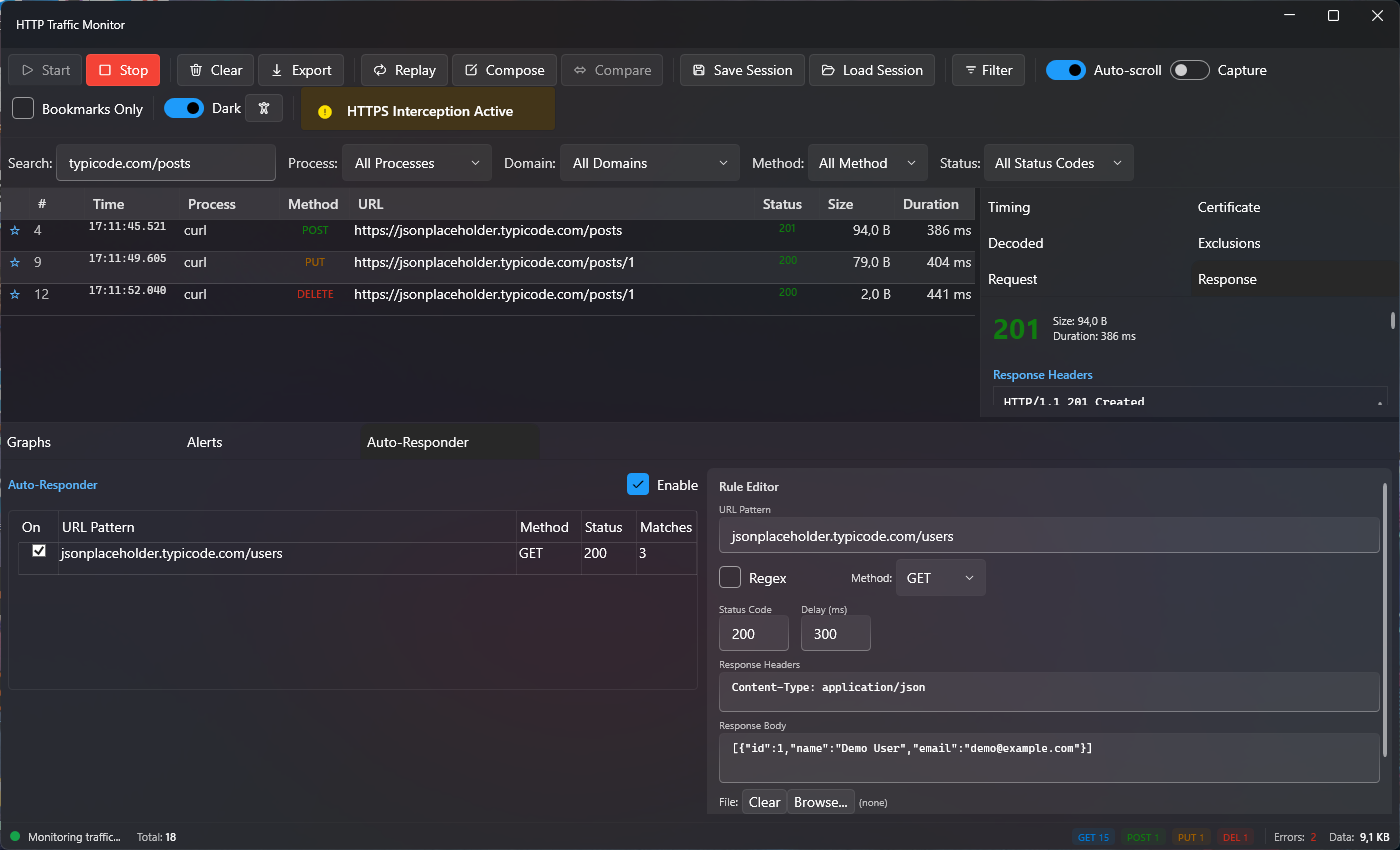The width and height of the screenshot is (1400, 850).
Task: Turn on the Capture switch
Action: (1190, 70)
